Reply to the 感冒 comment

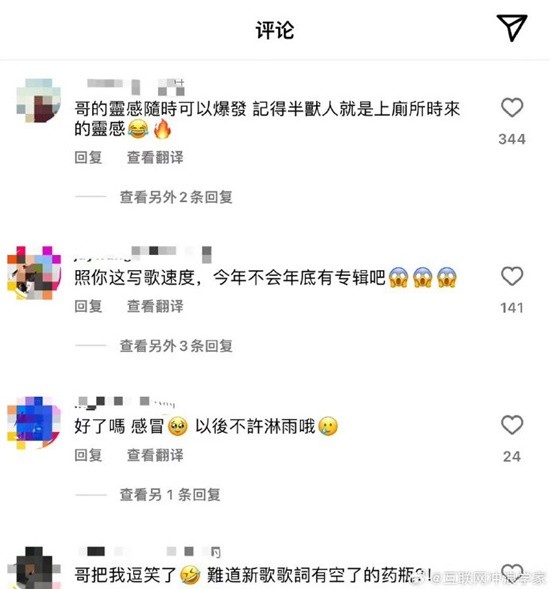click(x=88, y=455)
